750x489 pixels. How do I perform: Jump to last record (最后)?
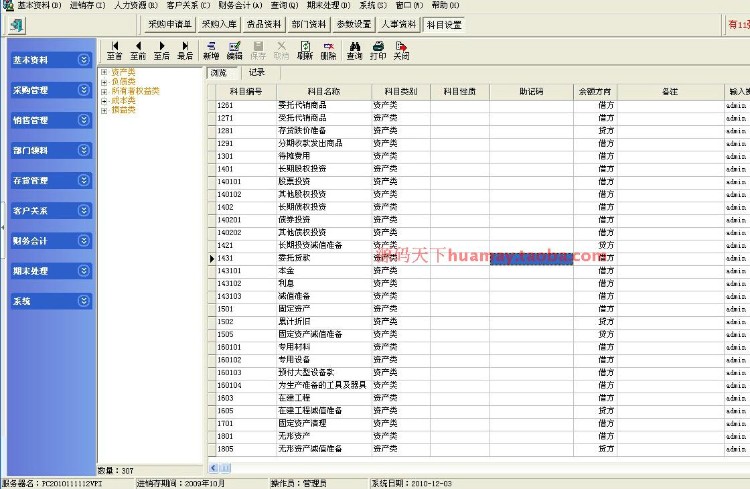tap(185, 51)
